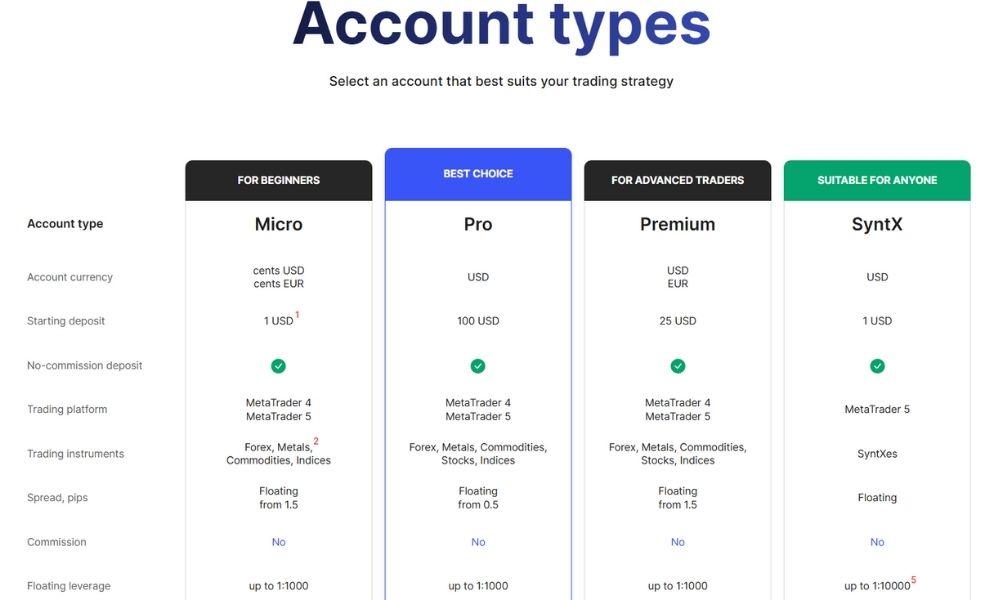The image size is (1000, 600).
Task: Select the FOR BEGINNERS header tab
Action: tap(278, 180)
